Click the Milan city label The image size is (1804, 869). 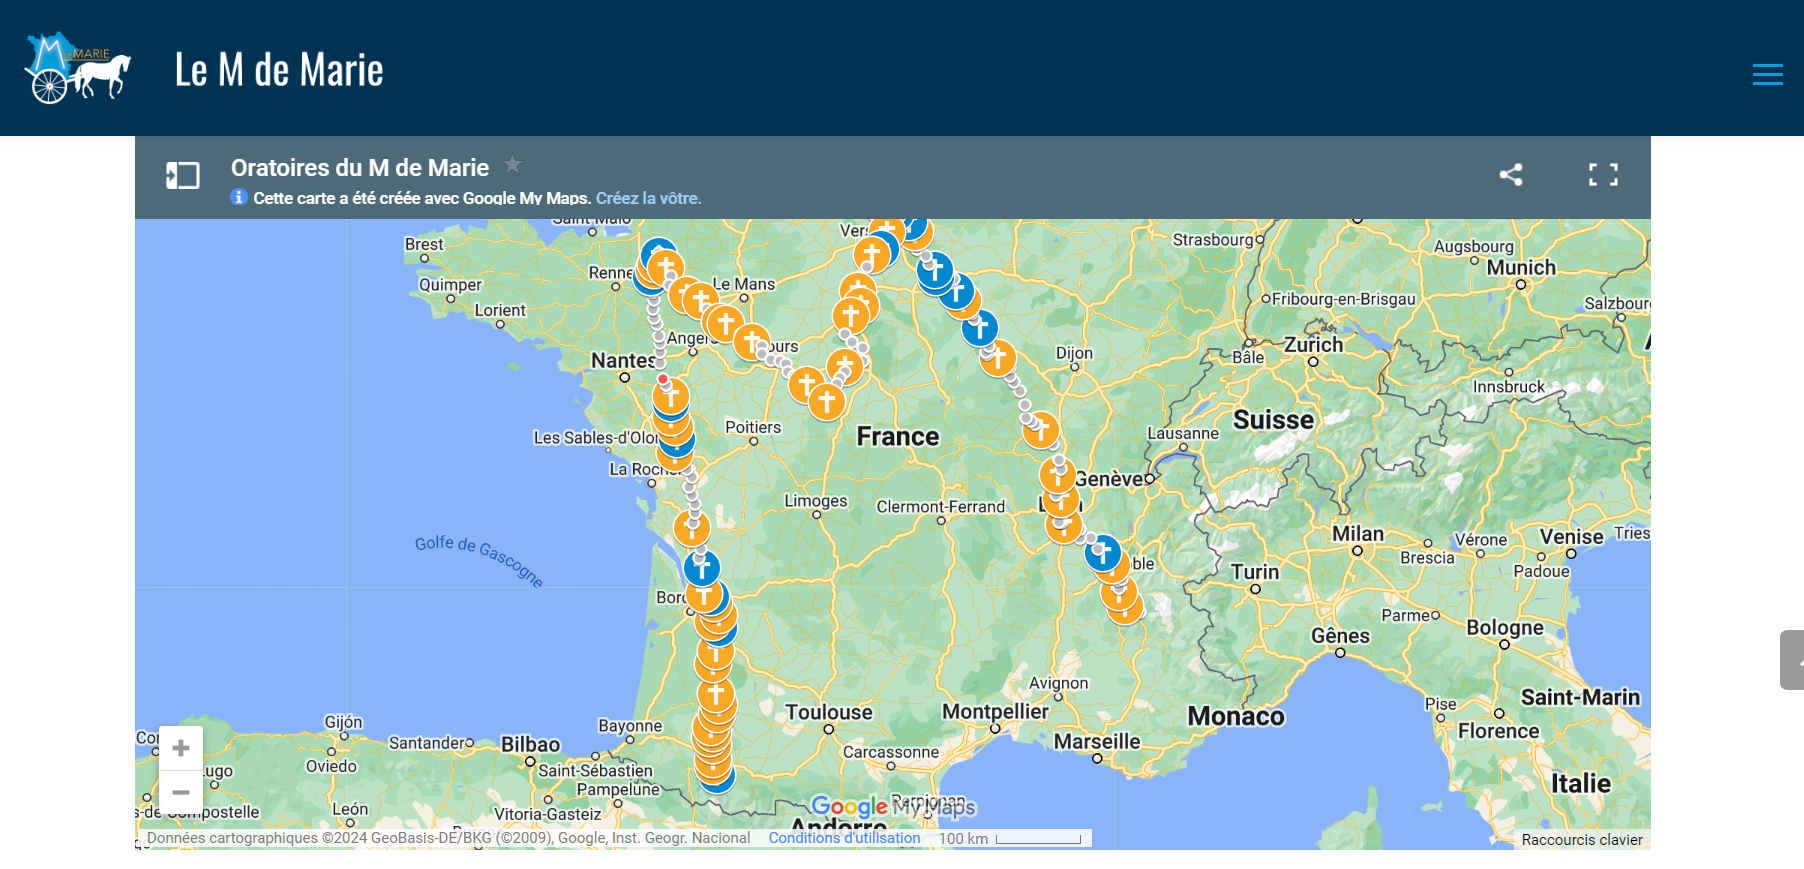pos(1358,534)
